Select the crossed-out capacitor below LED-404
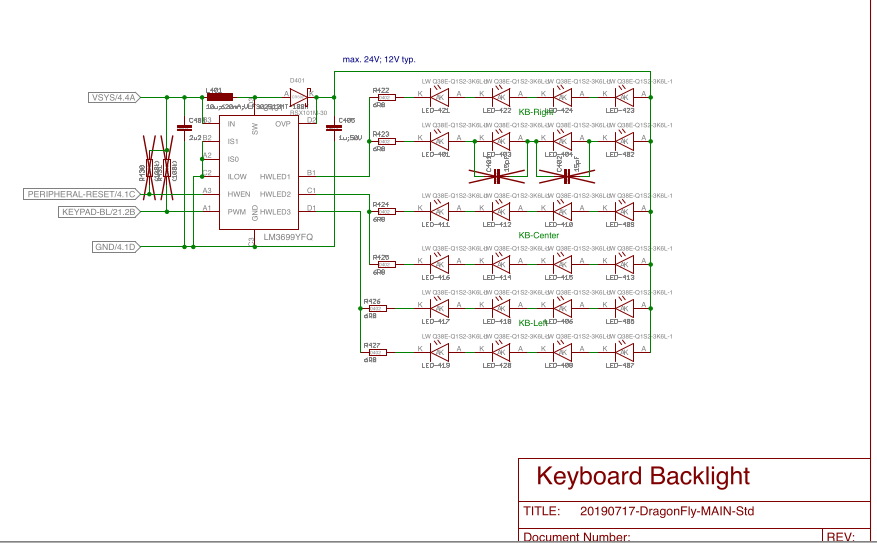 (565, 175)
